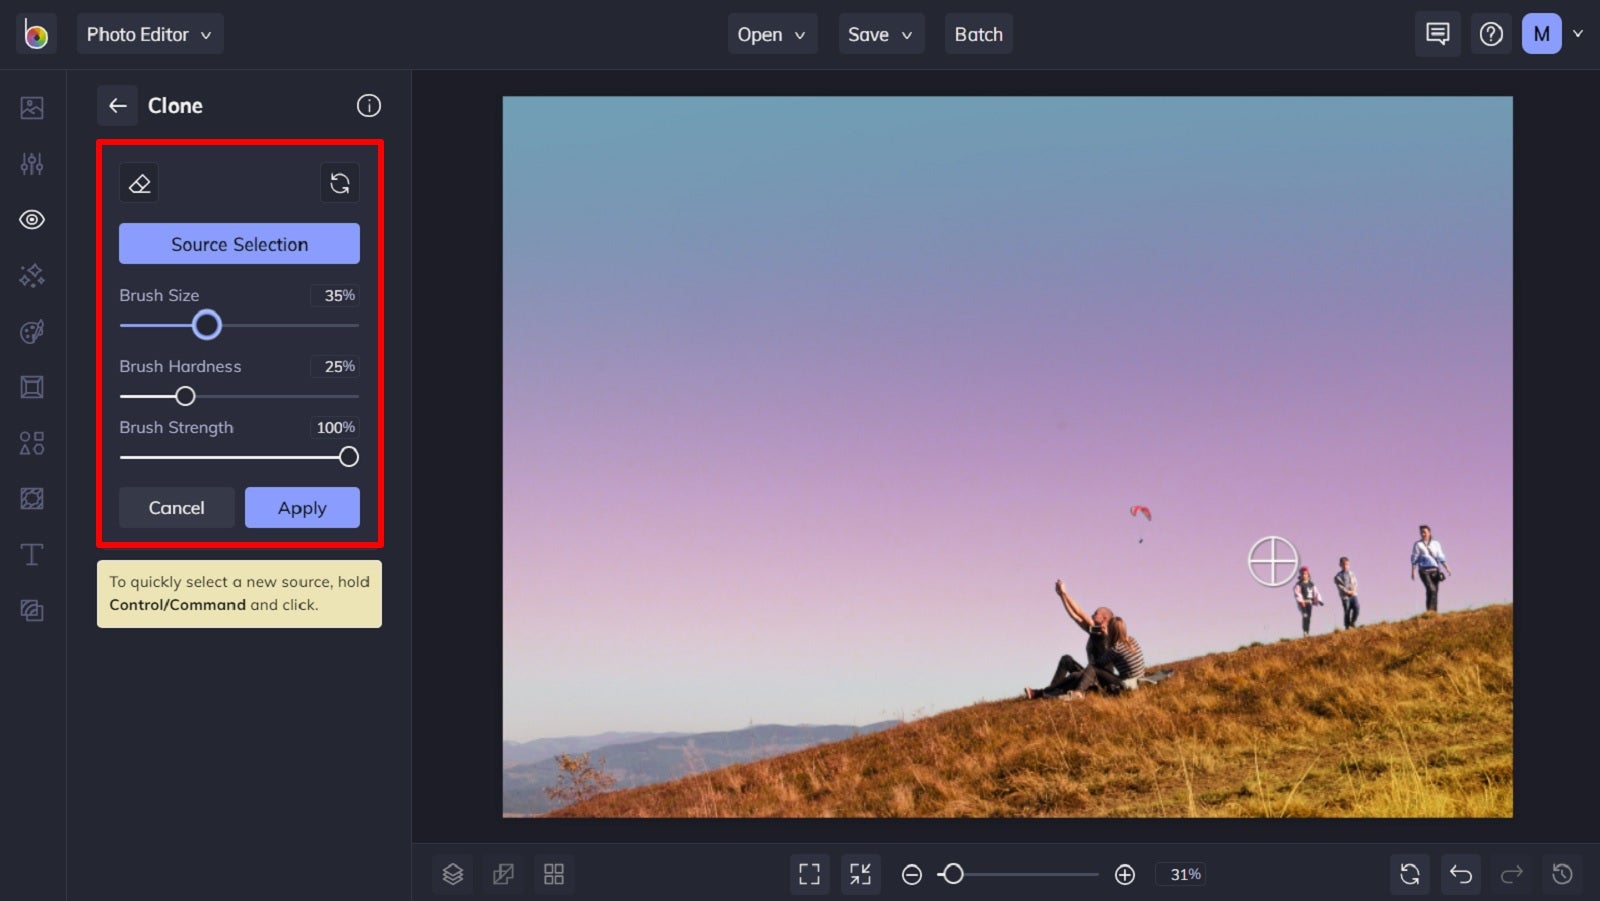Select the Edit panel icon in sidebar

(31, 108)
